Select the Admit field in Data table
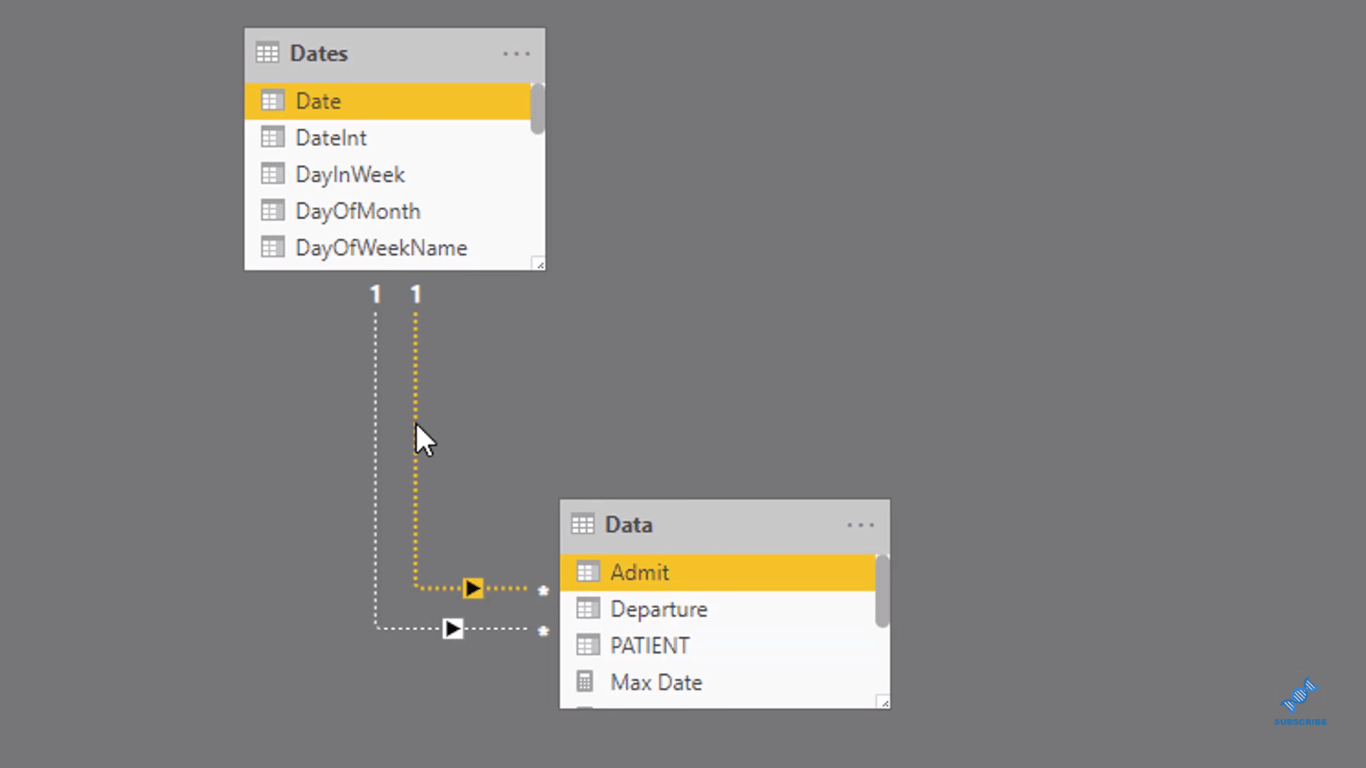This screenshot has height=768, width=1366. point(717,572)
